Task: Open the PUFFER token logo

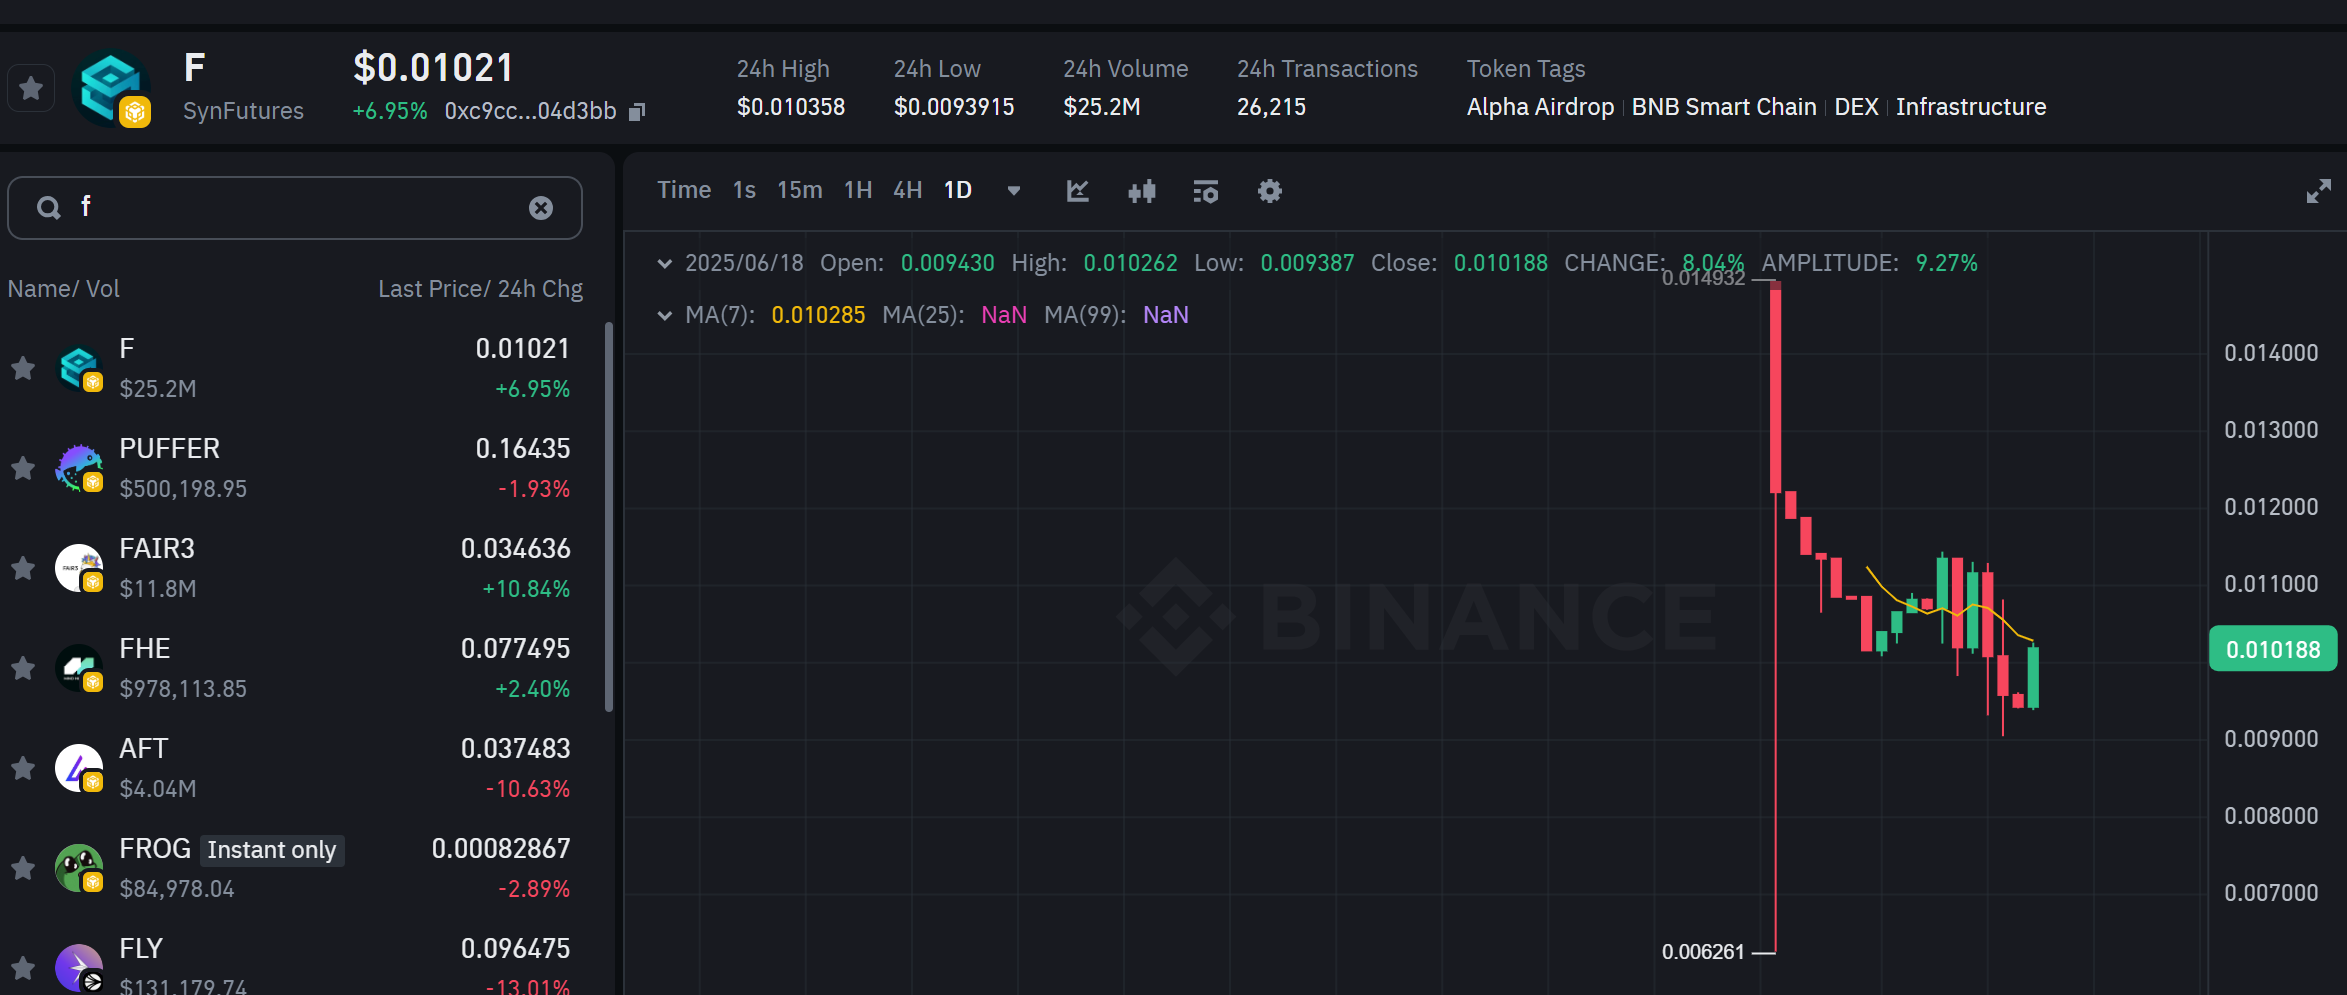Action: coord(80,468)
